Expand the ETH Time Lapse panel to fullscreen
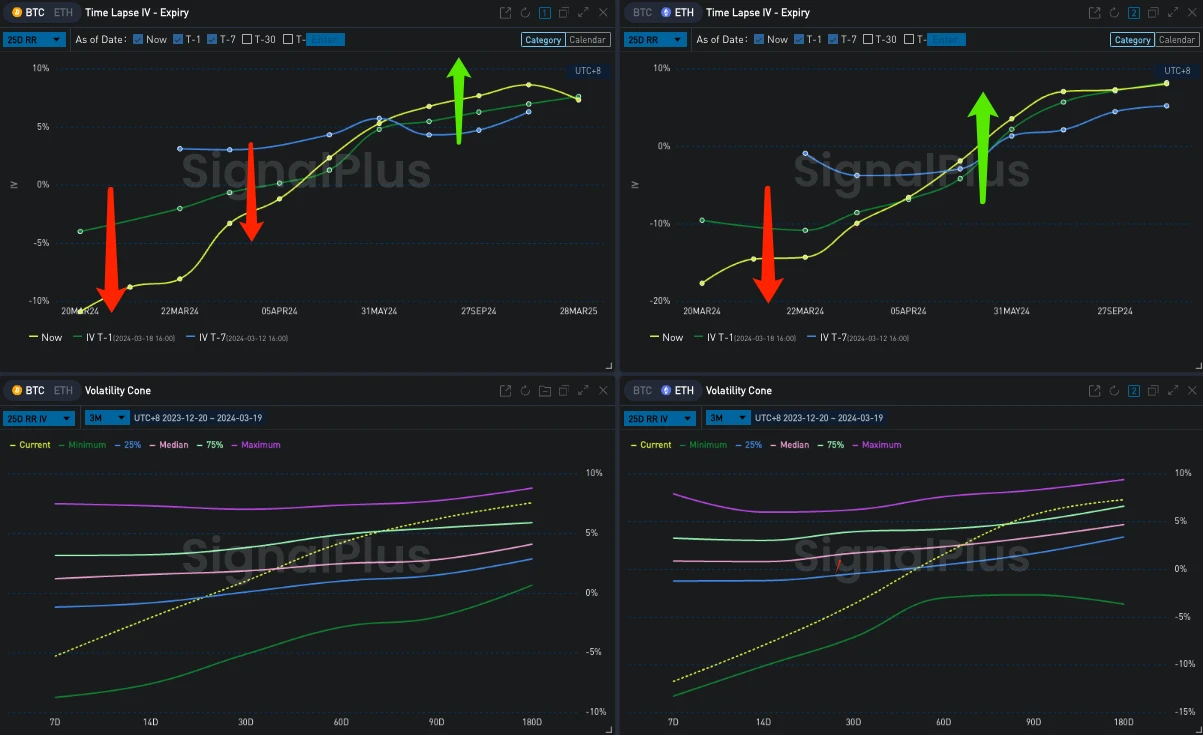This screenshot has height=735, width=1203. click(x=1172, y=13)
